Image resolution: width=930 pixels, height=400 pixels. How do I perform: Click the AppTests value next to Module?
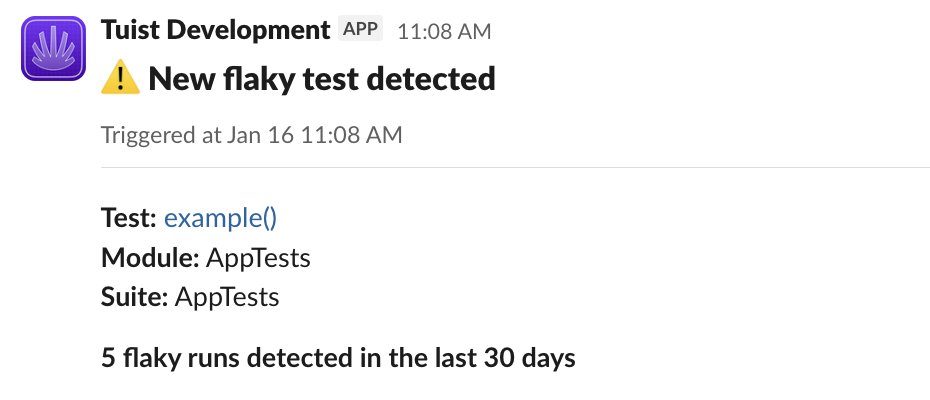(258, 258)
